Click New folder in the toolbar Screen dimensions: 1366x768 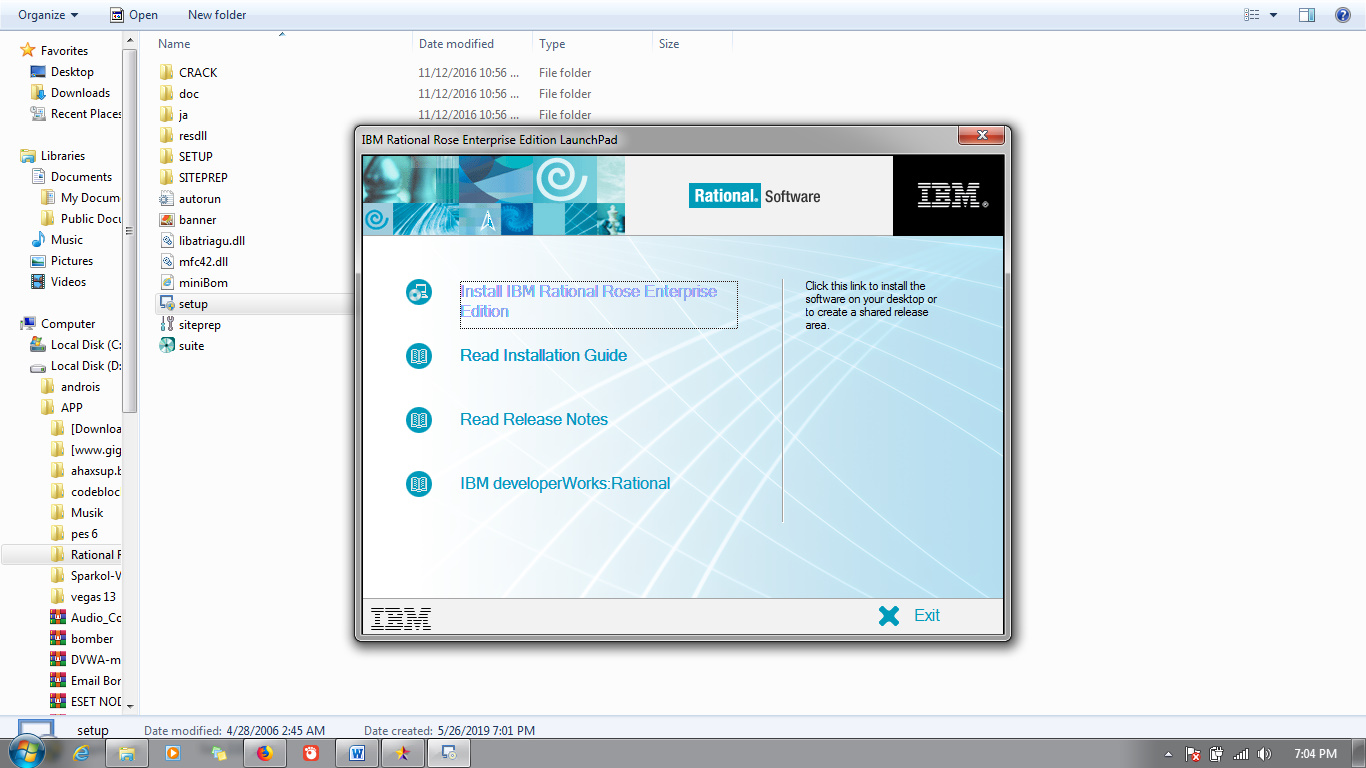pos(217,15)
